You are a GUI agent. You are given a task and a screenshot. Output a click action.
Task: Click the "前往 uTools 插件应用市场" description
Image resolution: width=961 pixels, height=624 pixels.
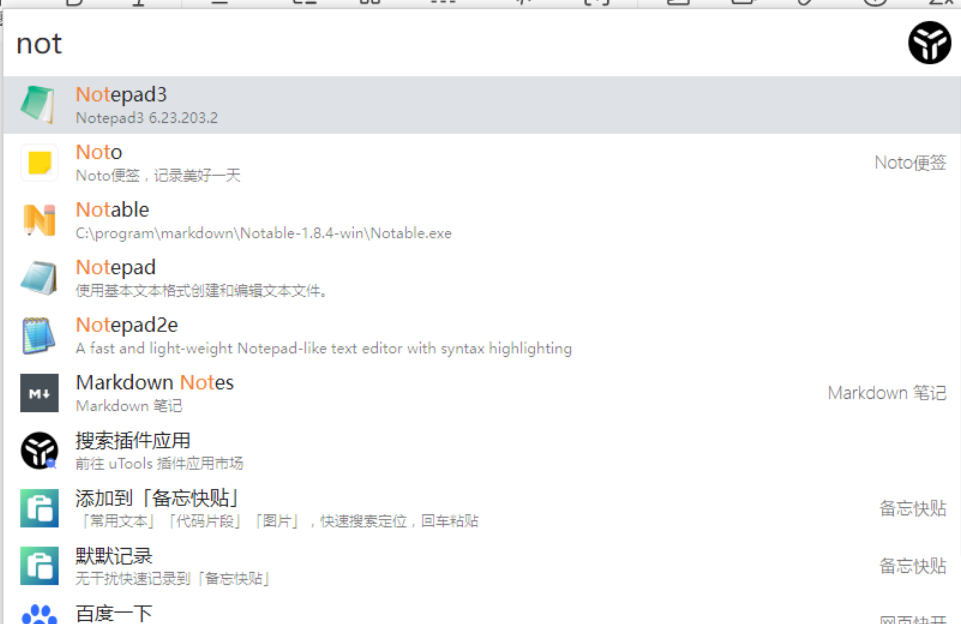point(159,463)
